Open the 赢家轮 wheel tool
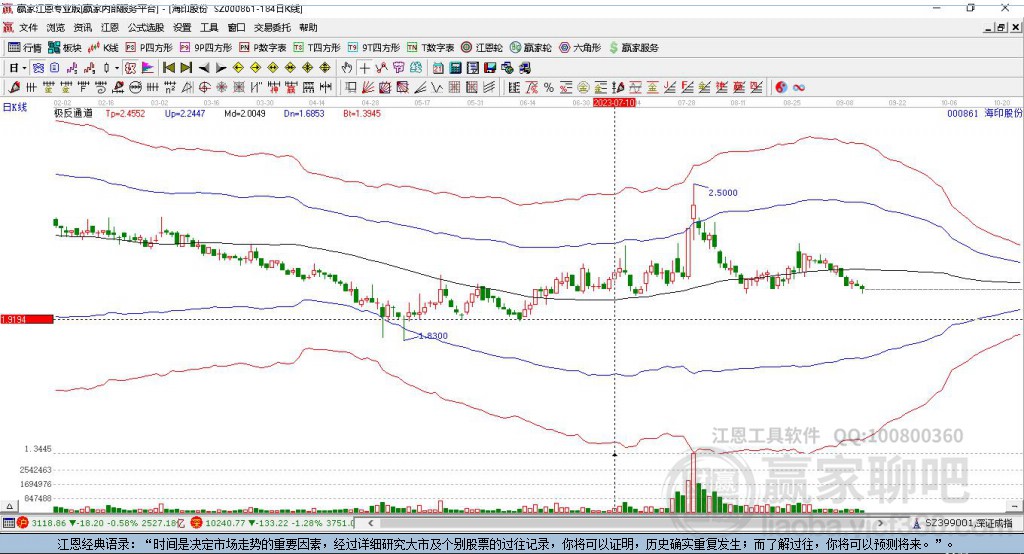The height and width of the screenshot is (554, 1024). [531, 48]
